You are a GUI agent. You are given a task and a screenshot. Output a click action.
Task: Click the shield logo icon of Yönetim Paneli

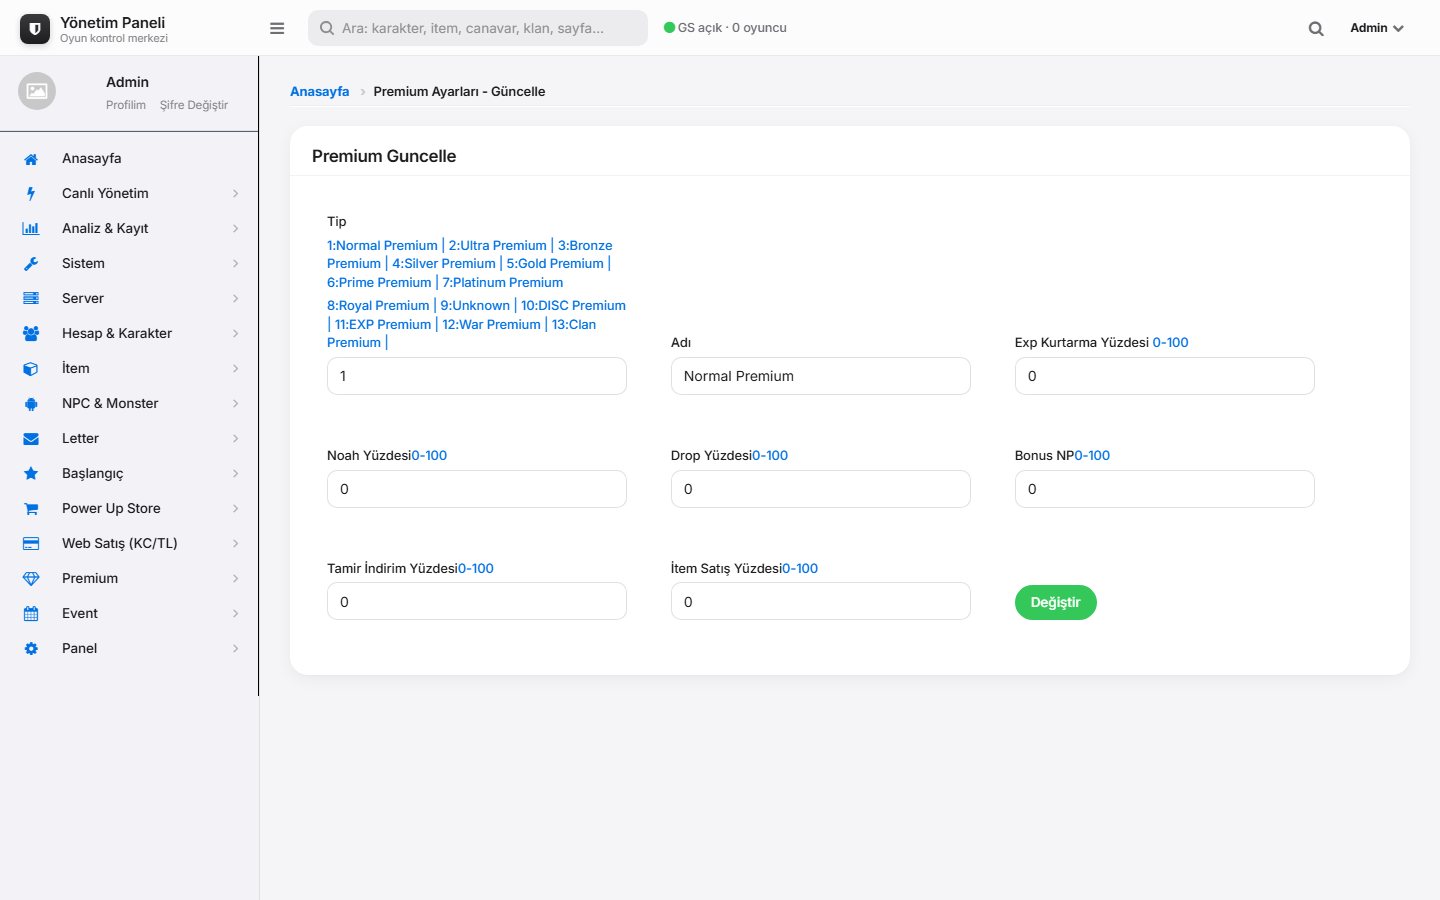[35, 29]
